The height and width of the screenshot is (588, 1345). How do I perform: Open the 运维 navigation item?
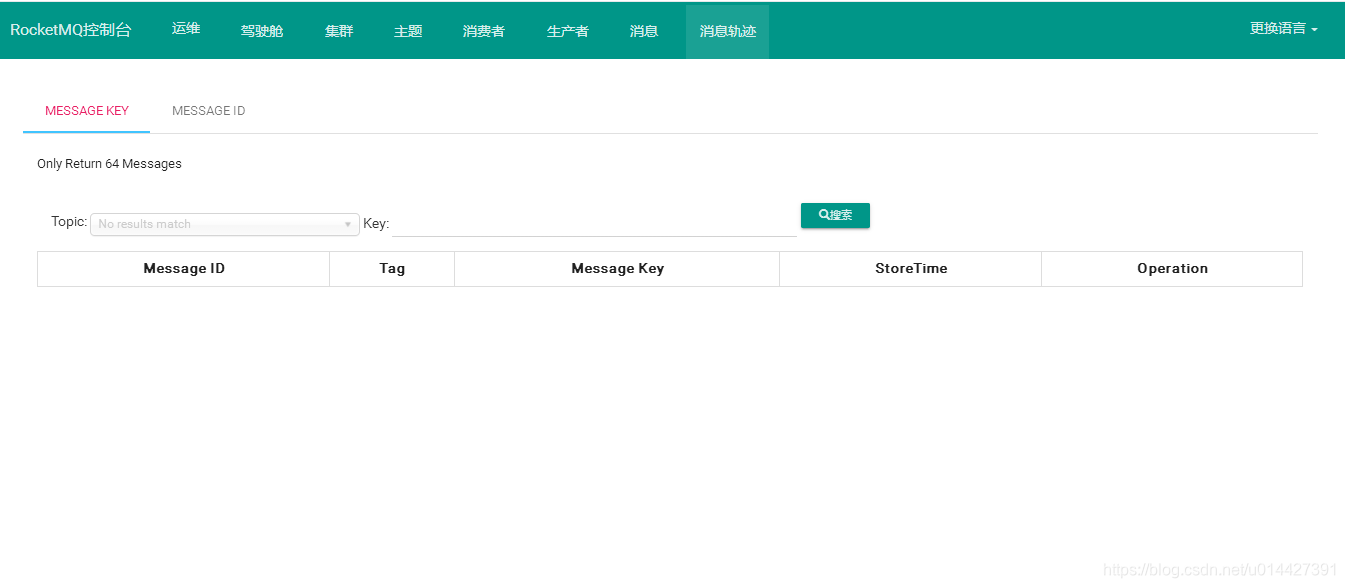coord(186,30)
